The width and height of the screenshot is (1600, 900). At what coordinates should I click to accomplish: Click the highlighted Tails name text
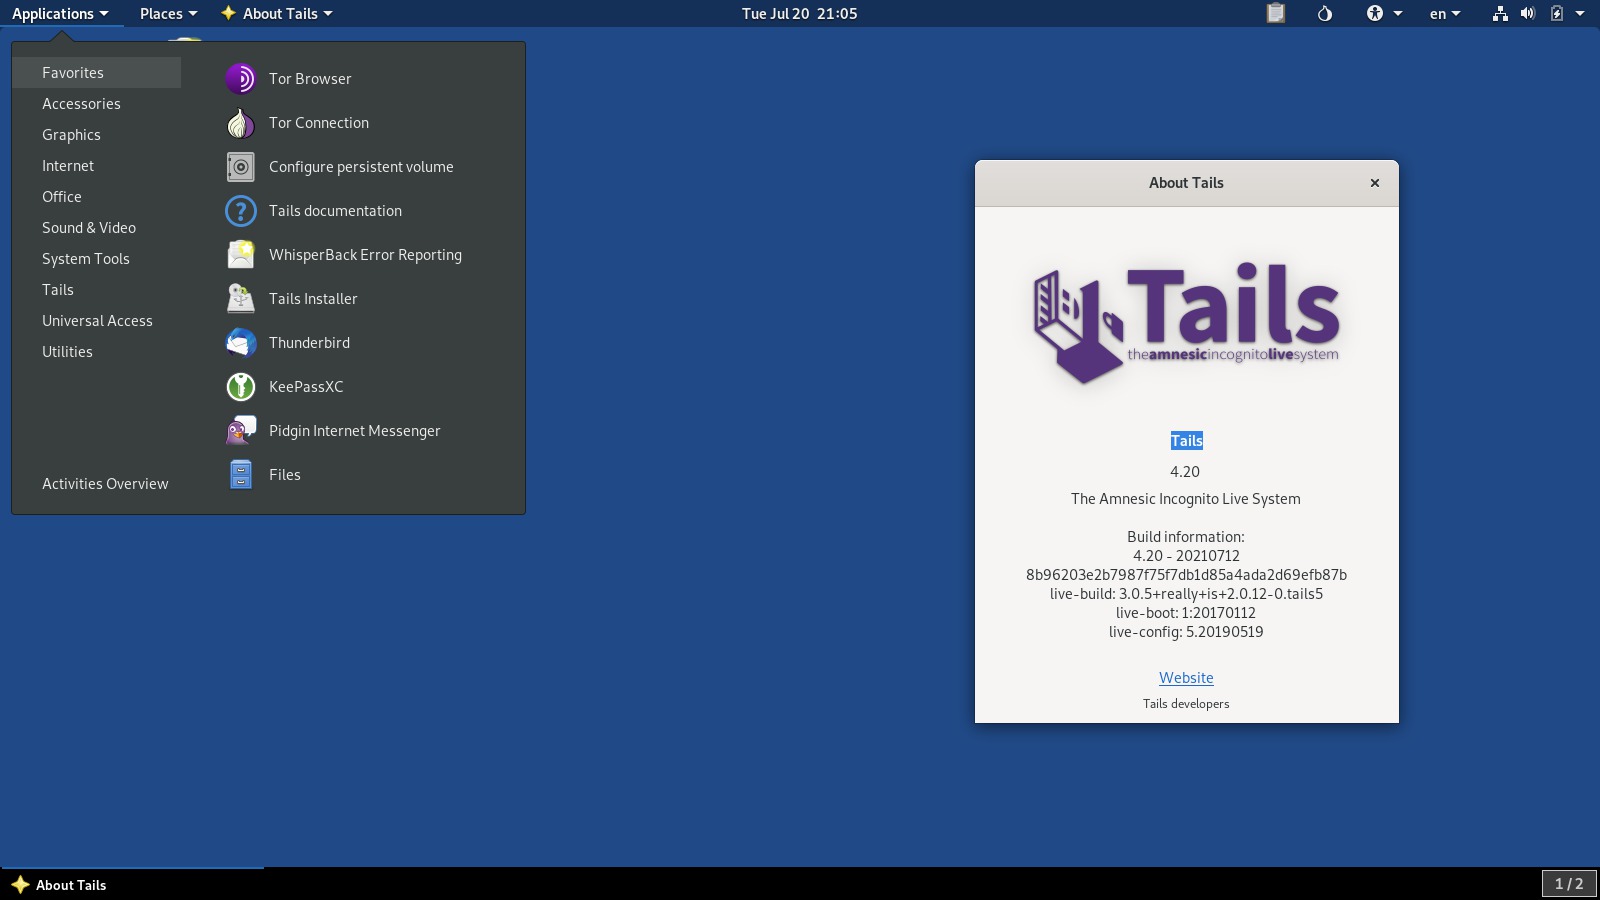(1186, 440)
